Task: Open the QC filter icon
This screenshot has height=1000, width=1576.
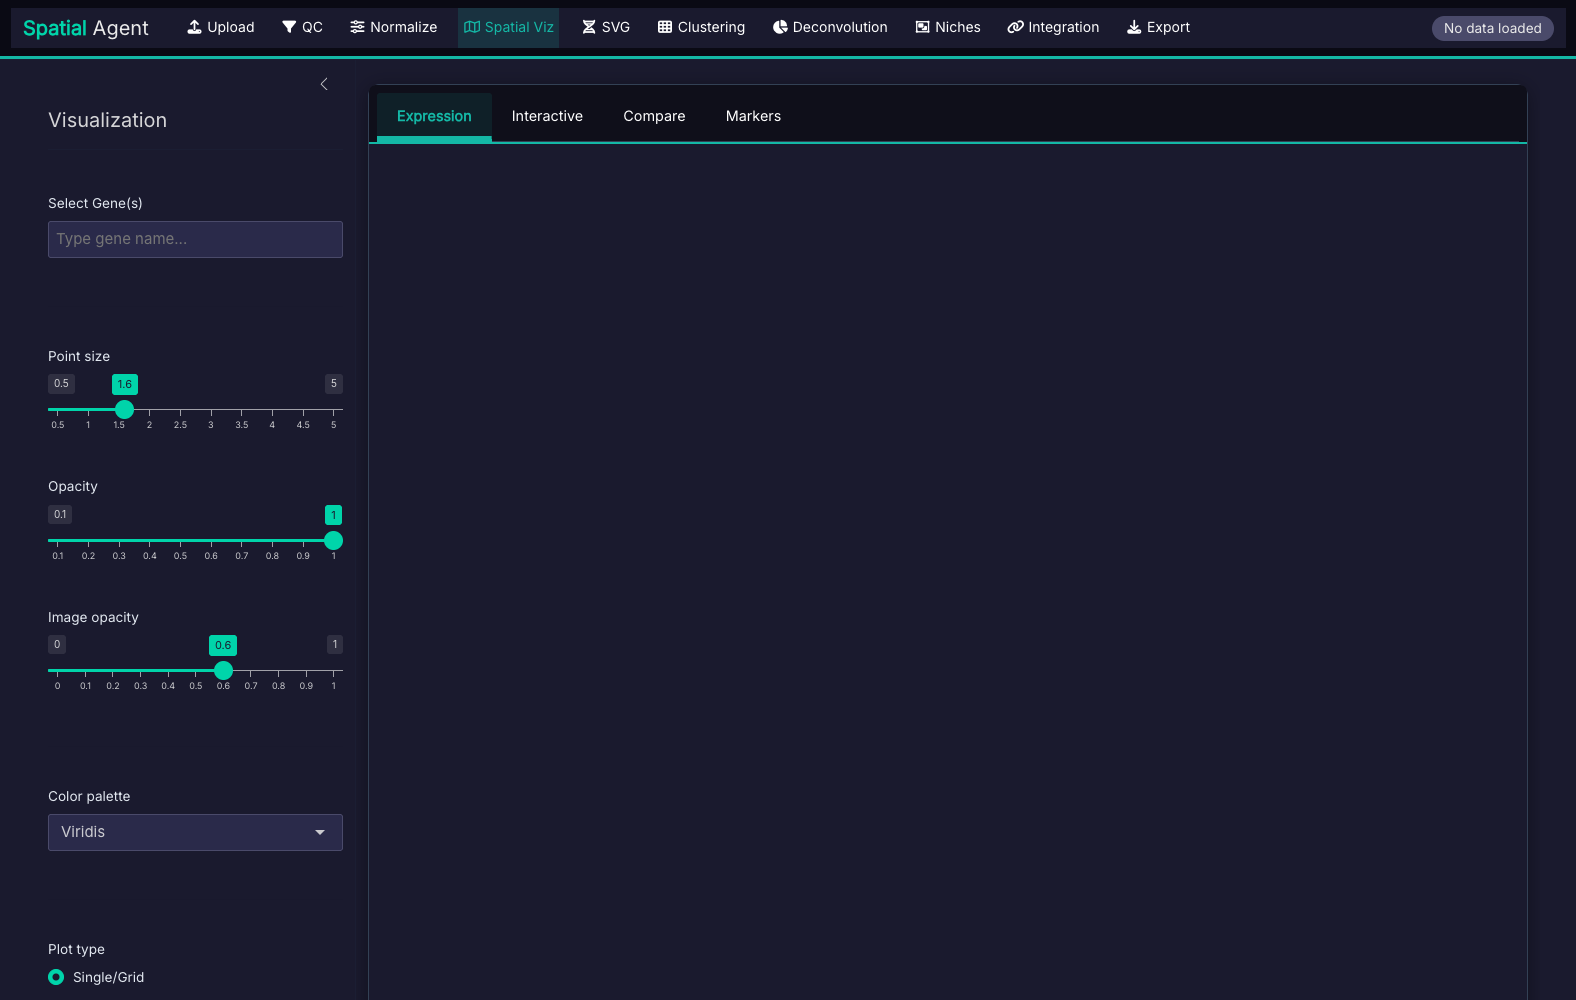Action: 289,27
